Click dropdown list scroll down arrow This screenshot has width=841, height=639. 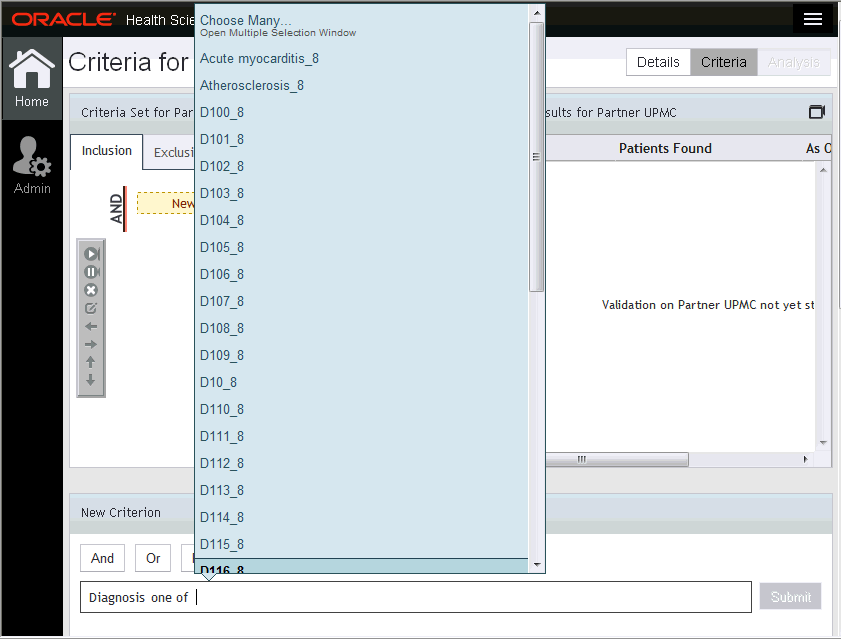tap(536, 565)
